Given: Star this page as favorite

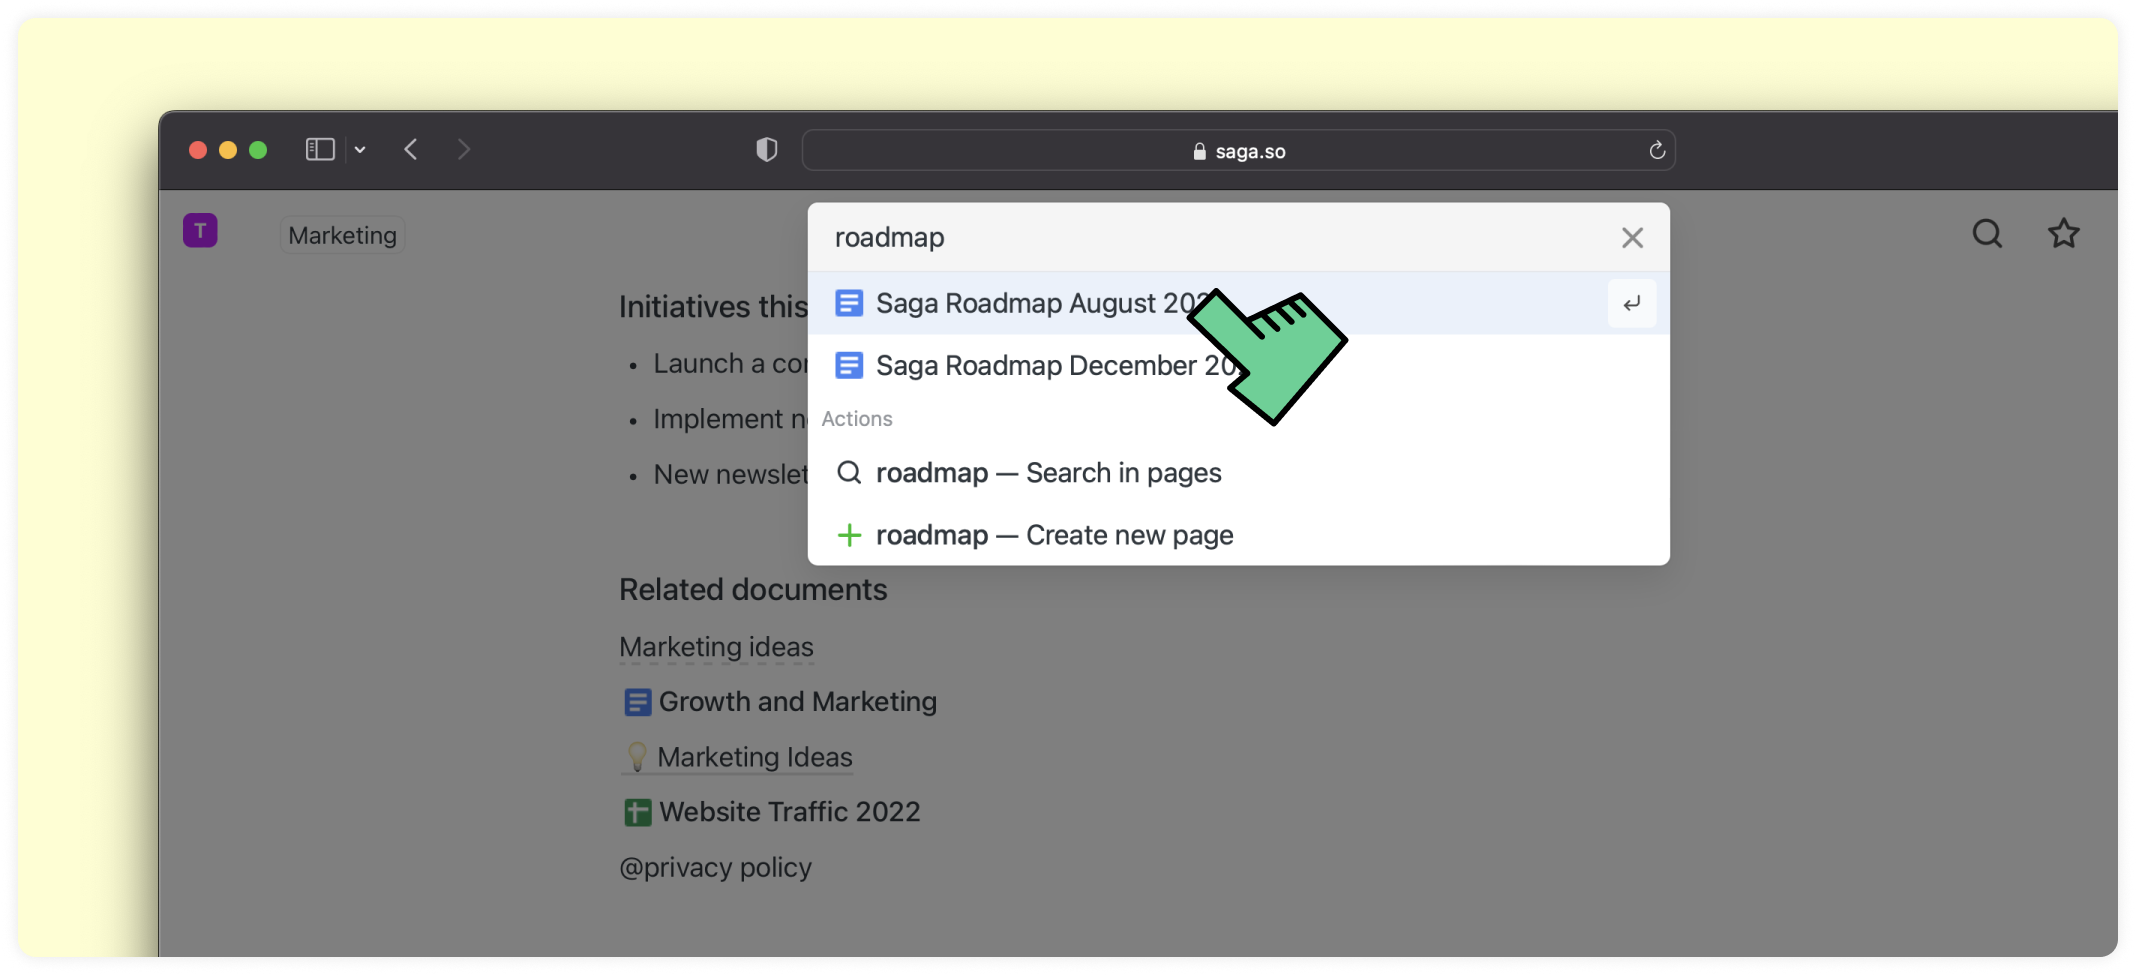Looking at the screenshot, I should click(2063, 234).
